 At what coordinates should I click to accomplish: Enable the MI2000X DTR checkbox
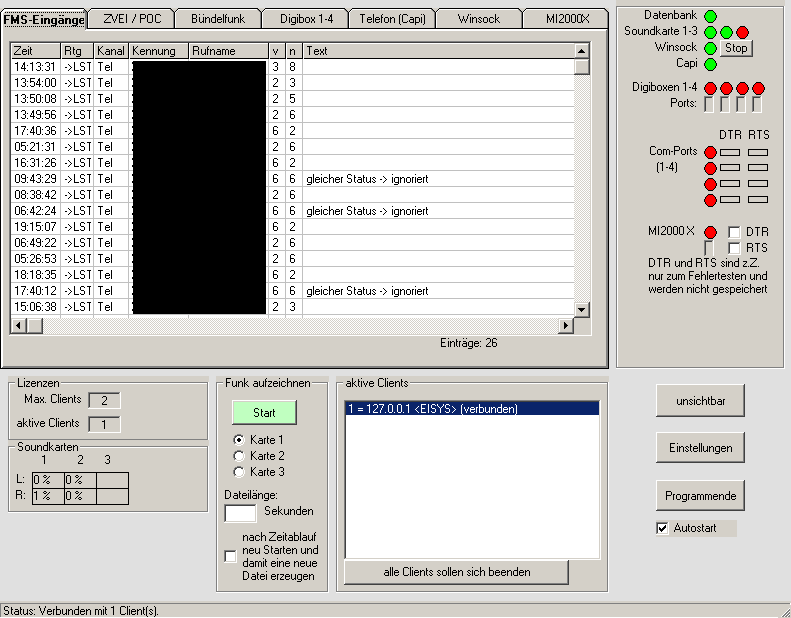pos(734,232)
